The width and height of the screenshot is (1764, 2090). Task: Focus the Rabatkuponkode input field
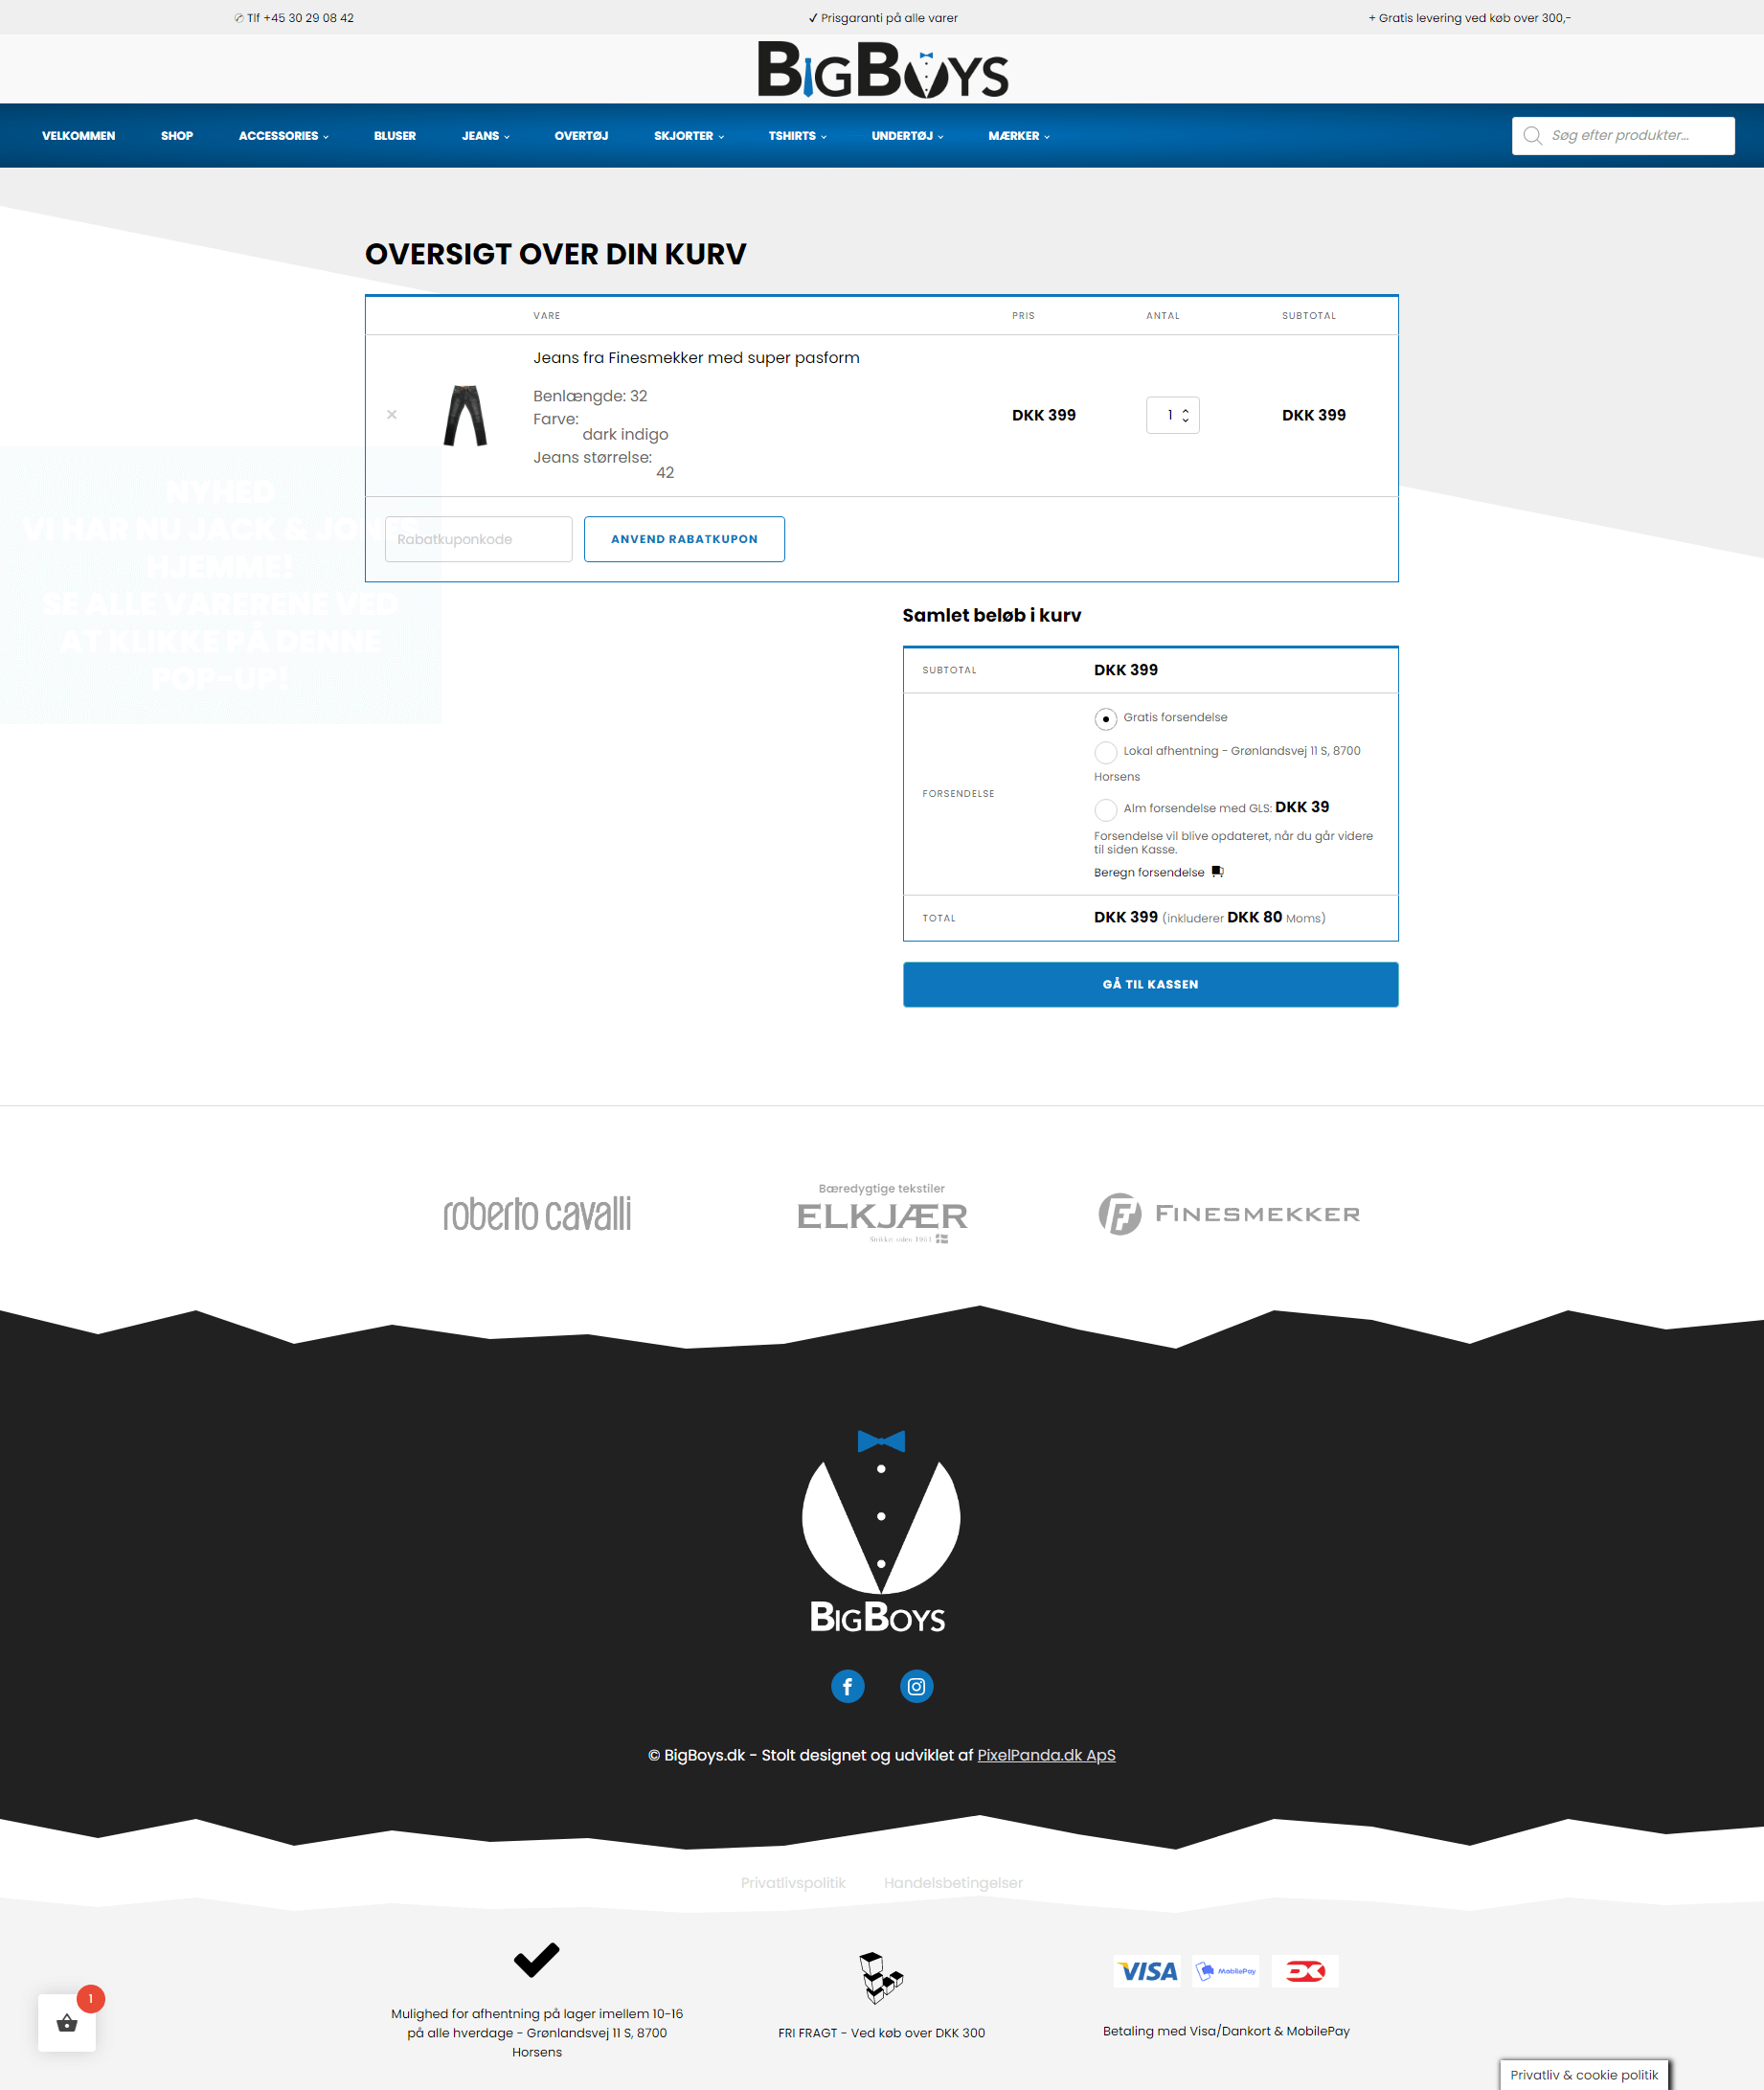click(478, 539)
